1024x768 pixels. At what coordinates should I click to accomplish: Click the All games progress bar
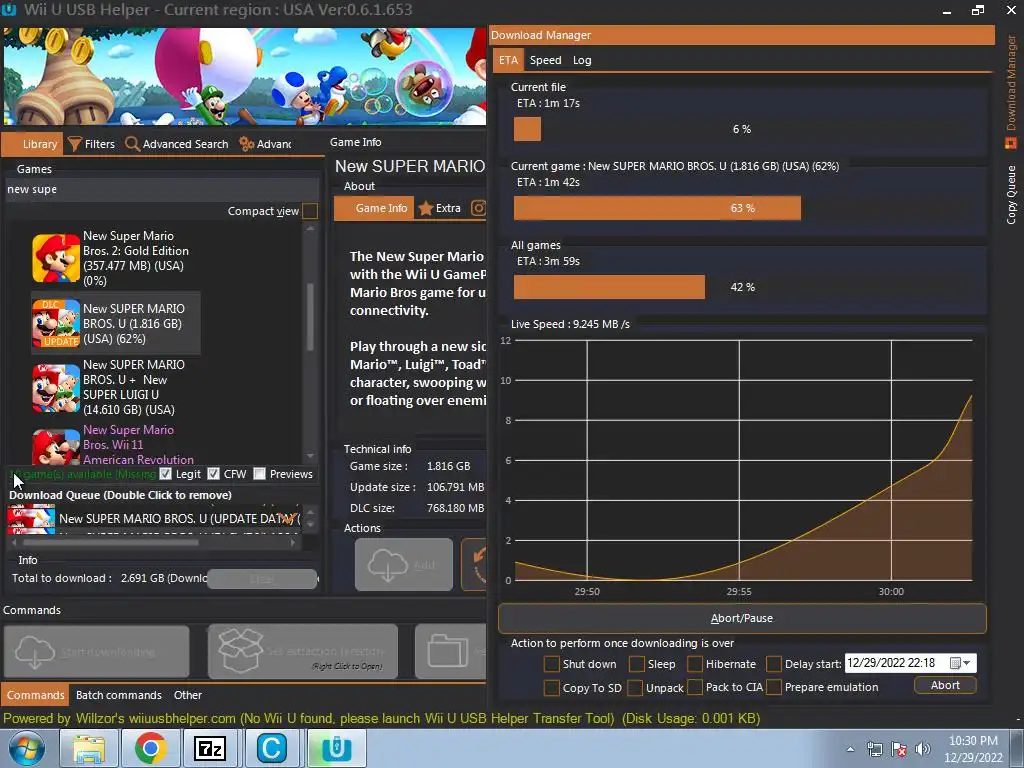tap(741, 287)
